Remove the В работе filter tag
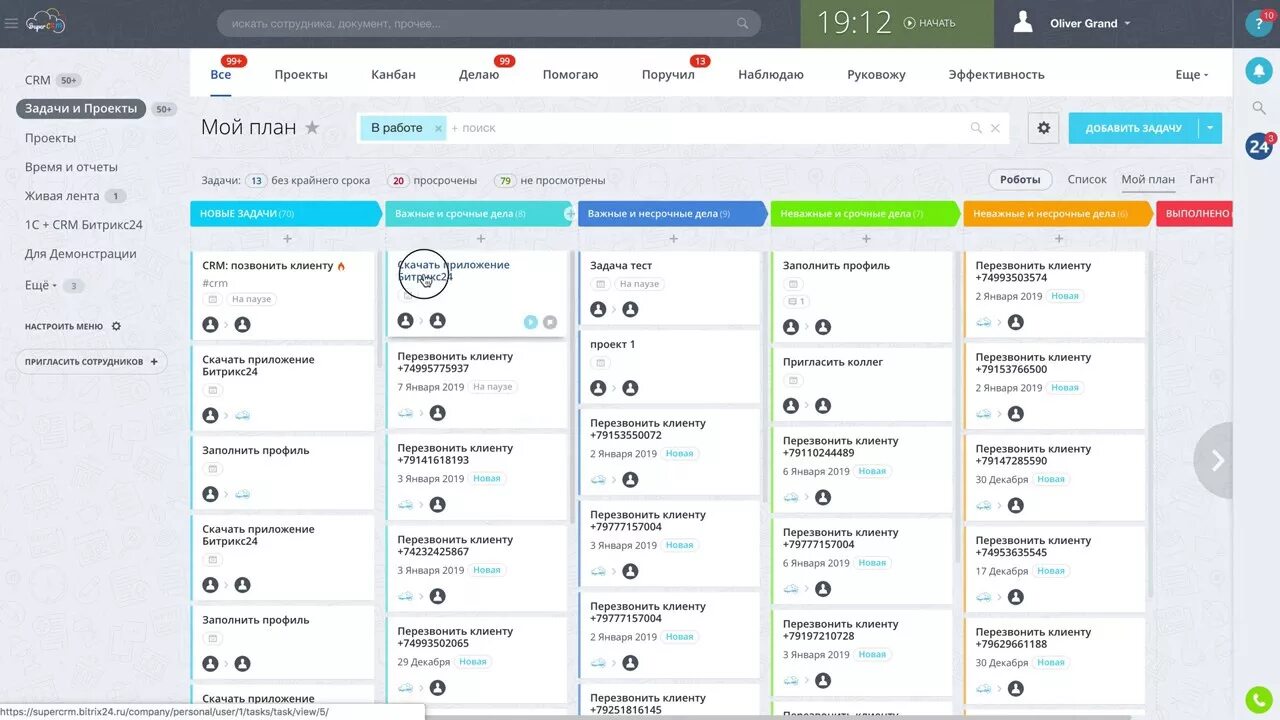This screenshot has height=720, width=1280. click(x=438, y=128)
